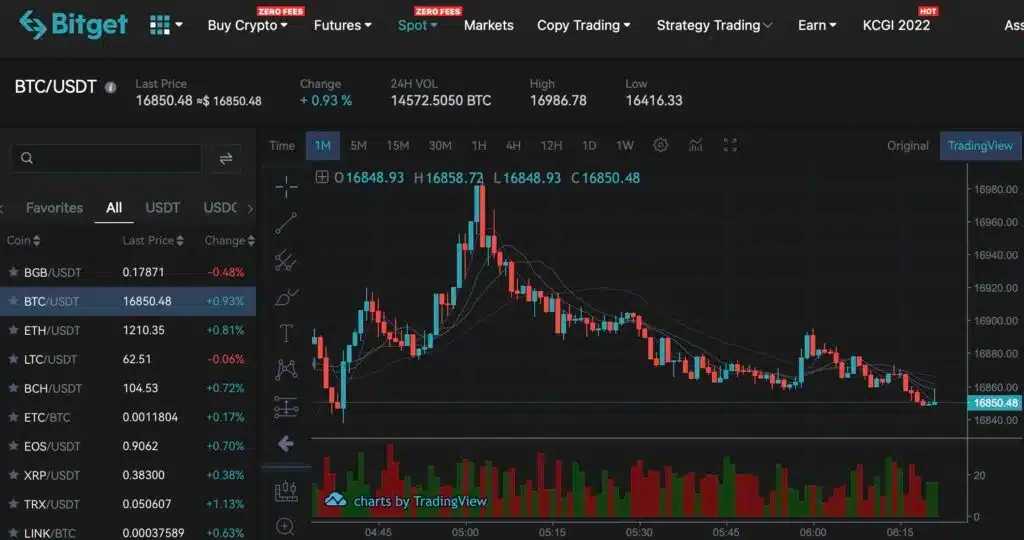Select the 15M timeframe
Image resolution: width=1024 pixels, height=540 pixels.
[397, 145]
